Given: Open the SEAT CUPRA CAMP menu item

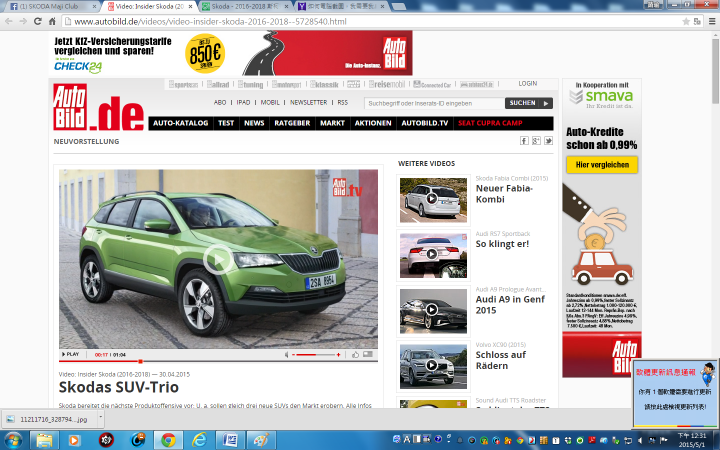Looking at the screenshot, I should [x=490, y=123].
